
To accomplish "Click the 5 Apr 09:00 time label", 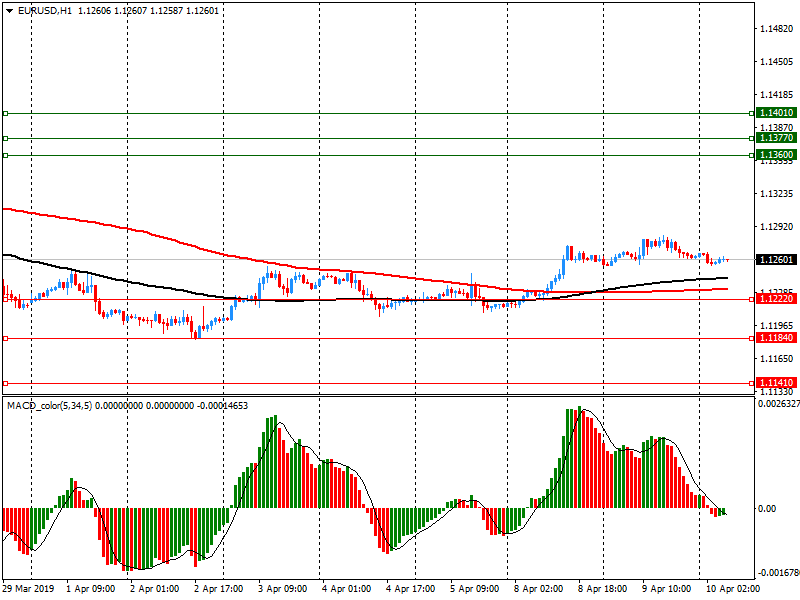I will click(x=475, y=589).
